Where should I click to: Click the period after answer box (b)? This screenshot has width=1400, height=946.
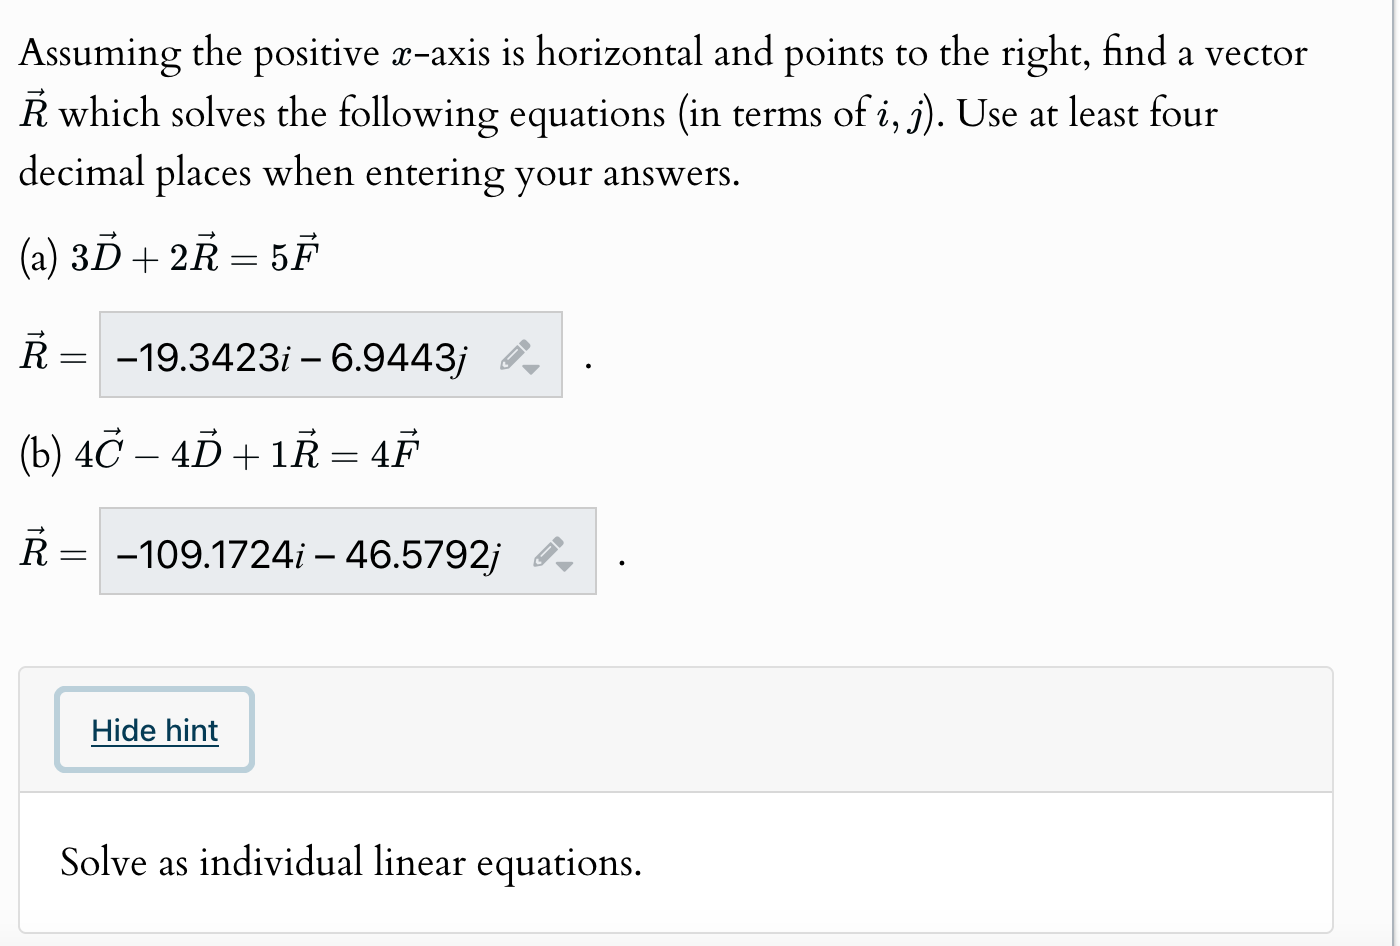[x=621, y=564]
